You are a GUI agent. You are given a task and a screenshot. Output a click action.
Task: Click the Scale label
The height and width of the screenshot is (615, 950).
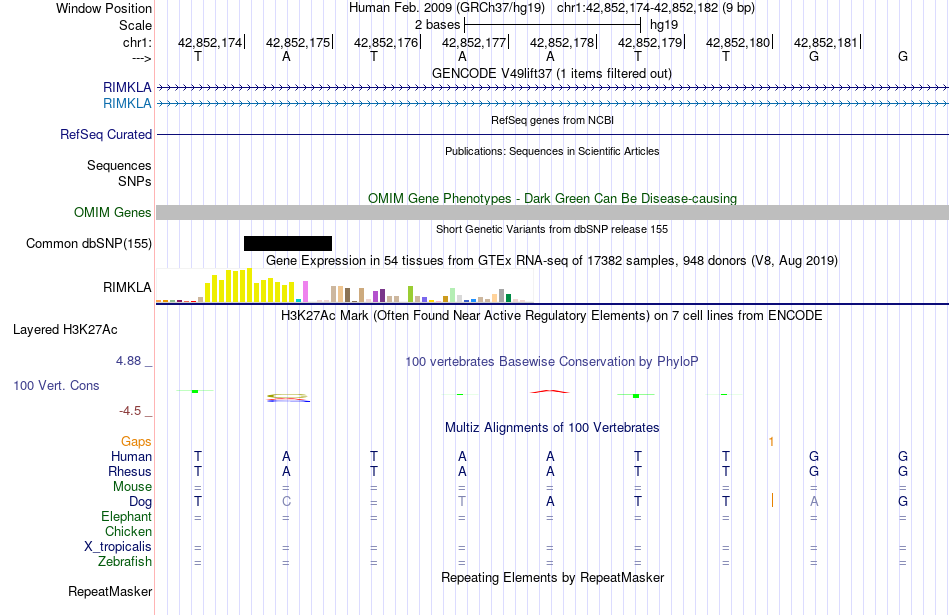coord(136,25)
